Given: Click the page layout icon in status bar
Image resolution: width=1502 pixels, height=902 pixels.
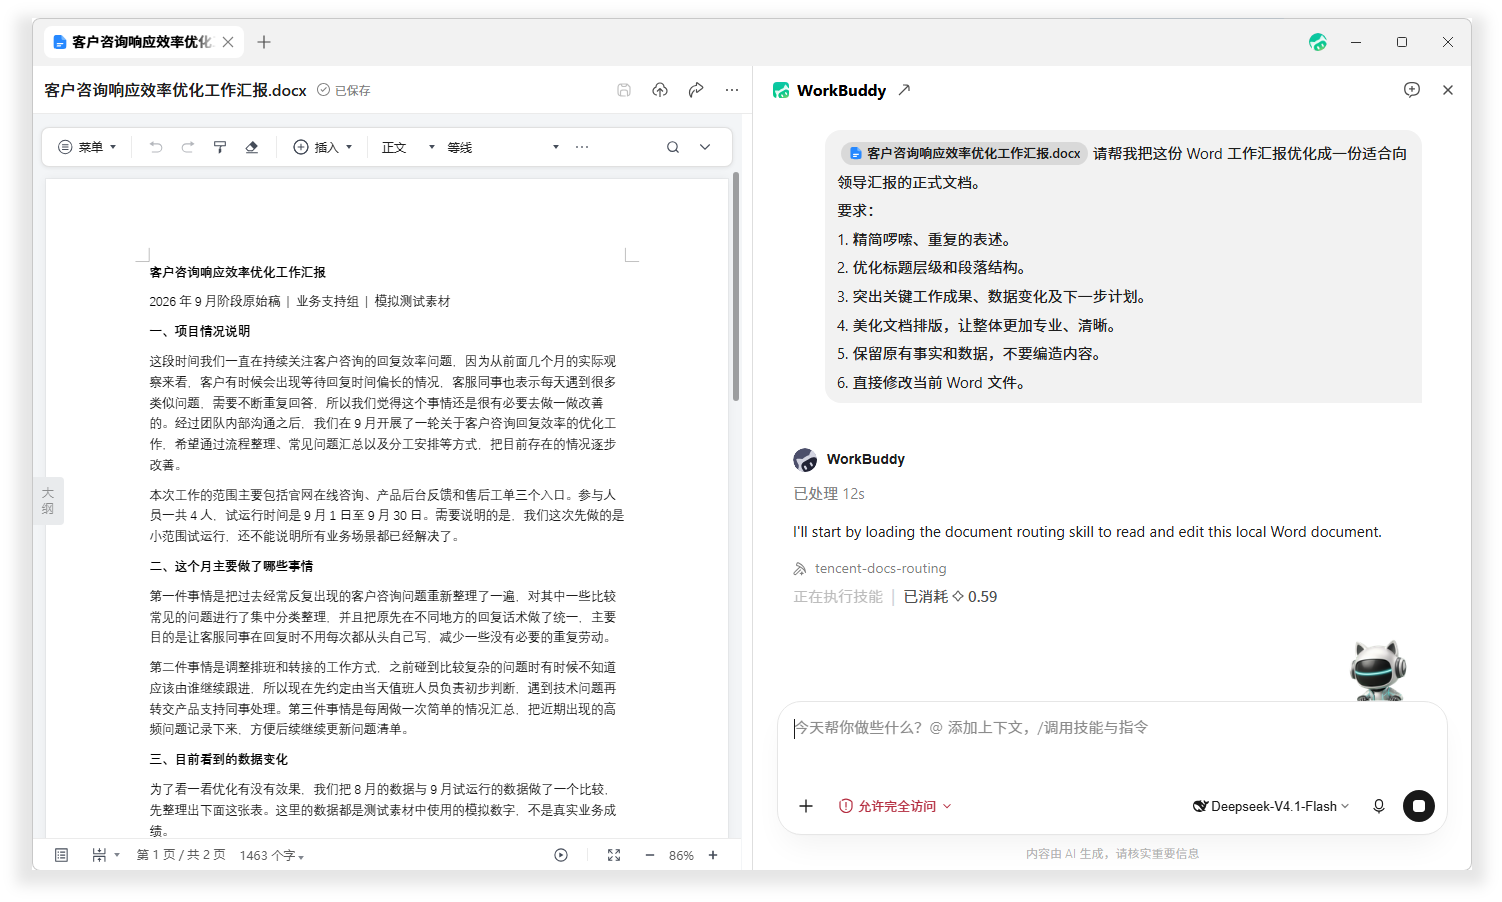Looking at the screenshot, I should [x=62, y=855].
